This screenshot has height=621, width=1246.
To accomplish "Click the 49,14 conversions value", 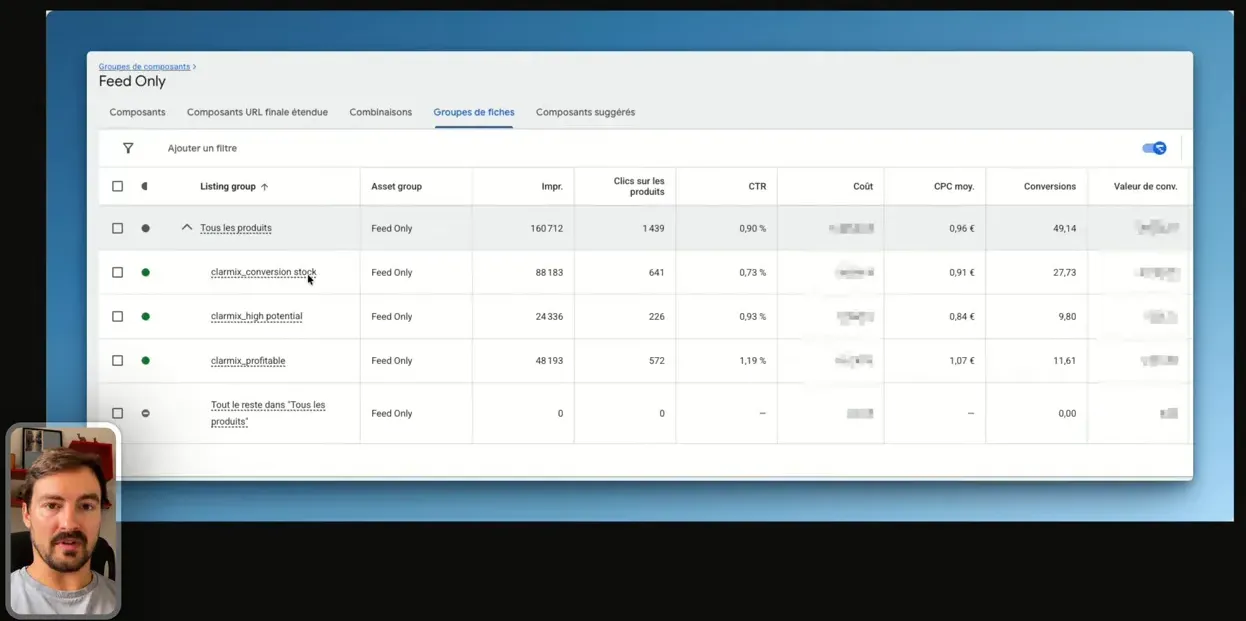I will click(x=1065, y=228).
